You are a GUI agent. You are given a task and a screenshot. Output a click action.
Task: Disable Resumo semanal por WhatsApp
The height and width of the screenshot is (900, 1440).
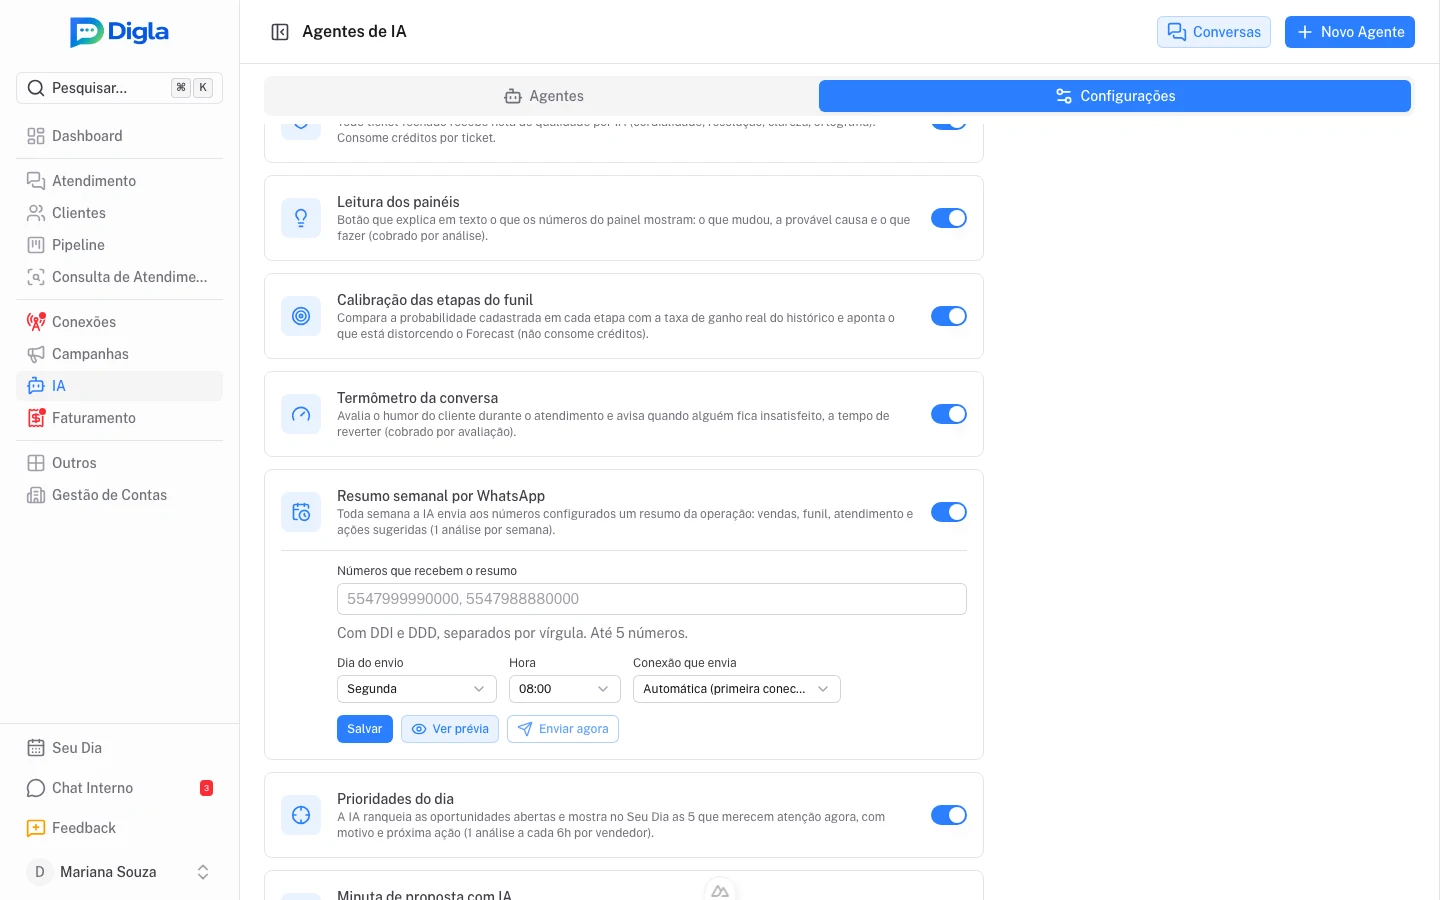tap(949, 512)
